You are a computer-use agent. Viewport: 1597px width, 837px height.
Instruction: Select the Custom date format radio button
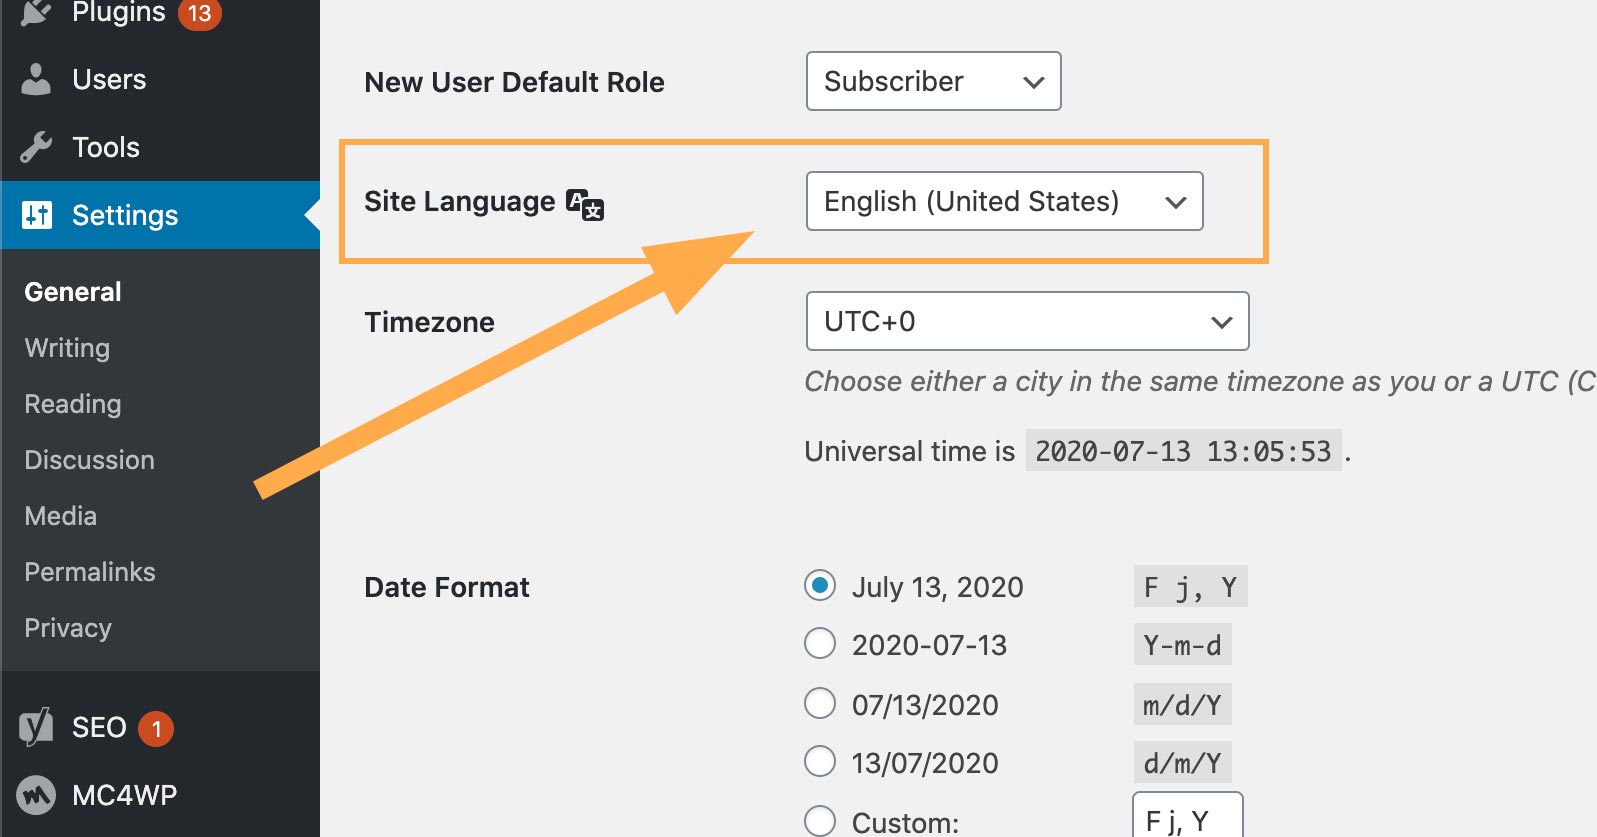[820, 821]
